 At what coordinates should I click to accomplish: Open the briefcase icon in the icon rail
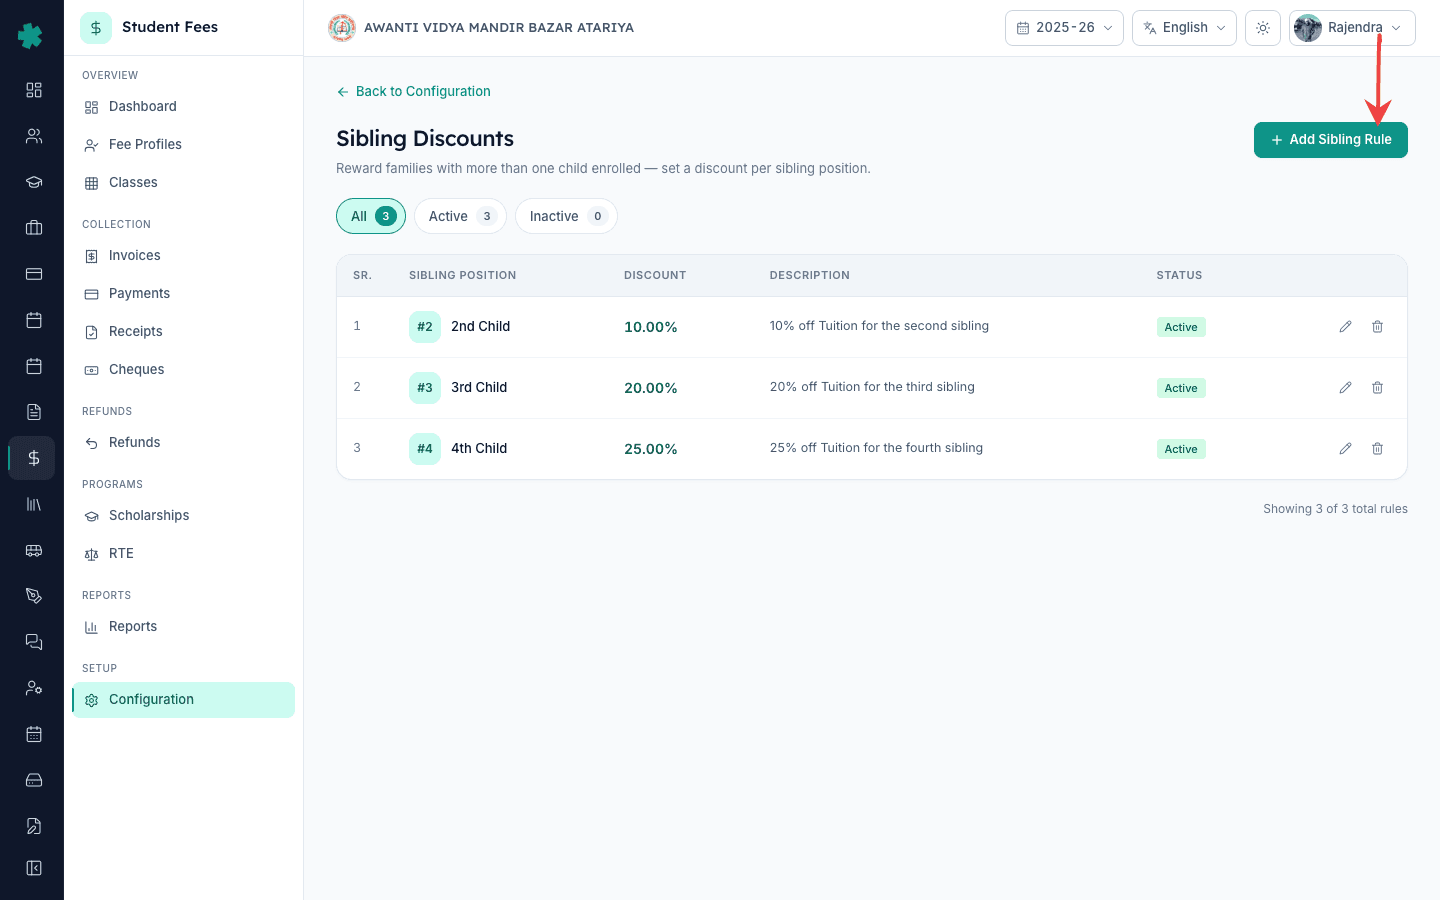(x=34, y=228)
